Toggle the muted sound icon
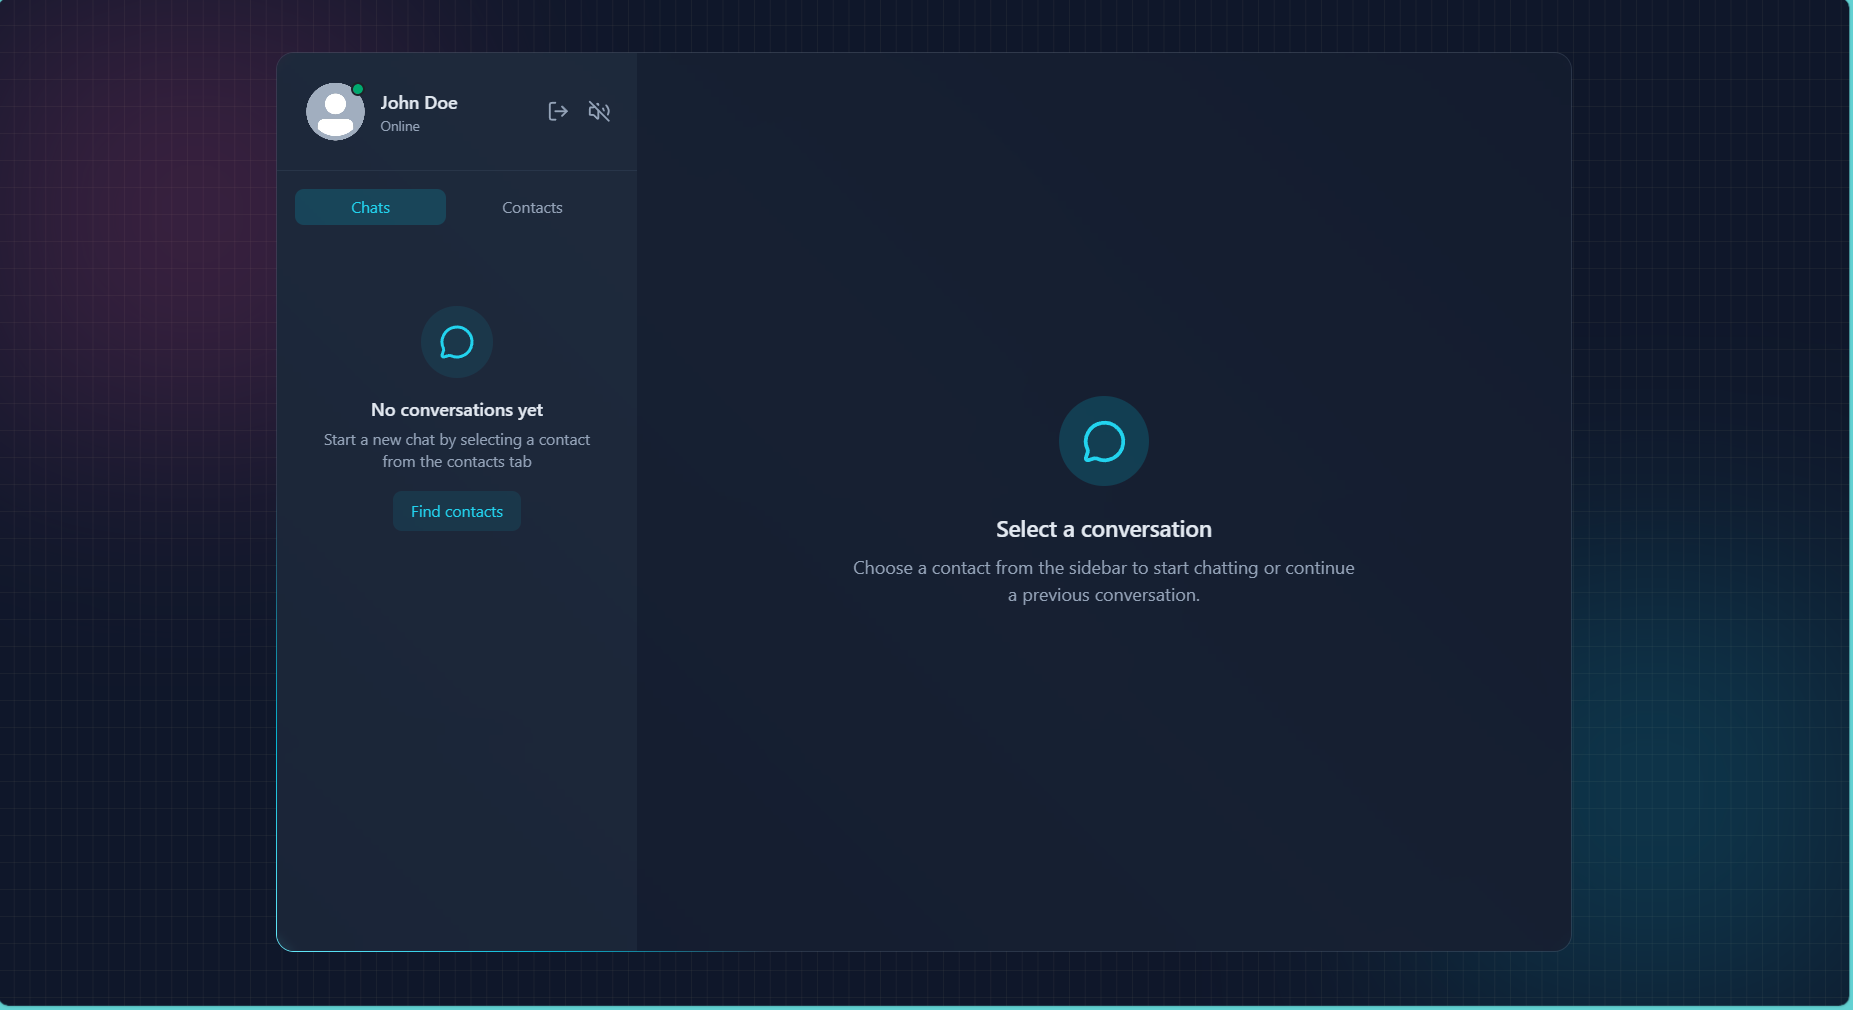Image resolution: width=1853 pixels, height=1010 pixels. click(x=599, y=111)
